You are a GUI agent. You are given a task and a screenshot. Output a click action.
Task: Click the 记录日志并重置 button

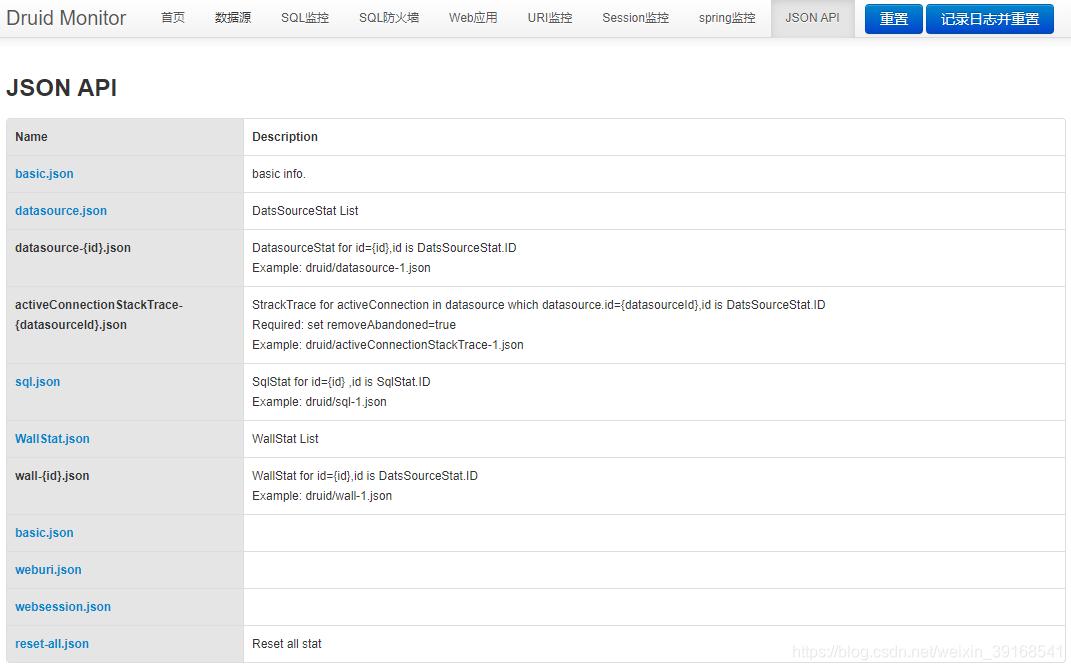[990, 19]
